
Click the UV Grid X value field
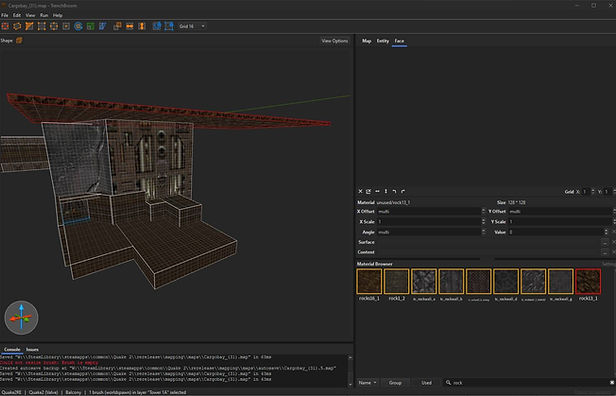pos(586,192)
